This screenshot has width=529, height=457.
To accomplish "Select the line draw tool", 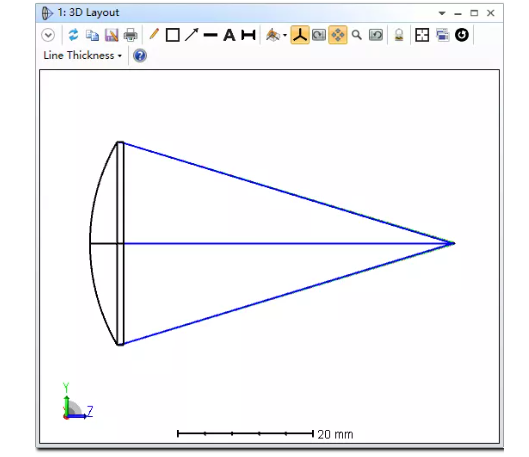I will coord(211,35).
